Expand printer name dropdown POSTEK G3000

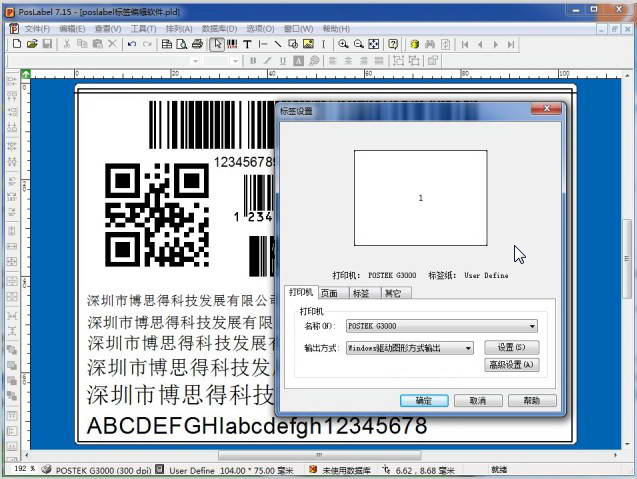[x=532, y=326]
